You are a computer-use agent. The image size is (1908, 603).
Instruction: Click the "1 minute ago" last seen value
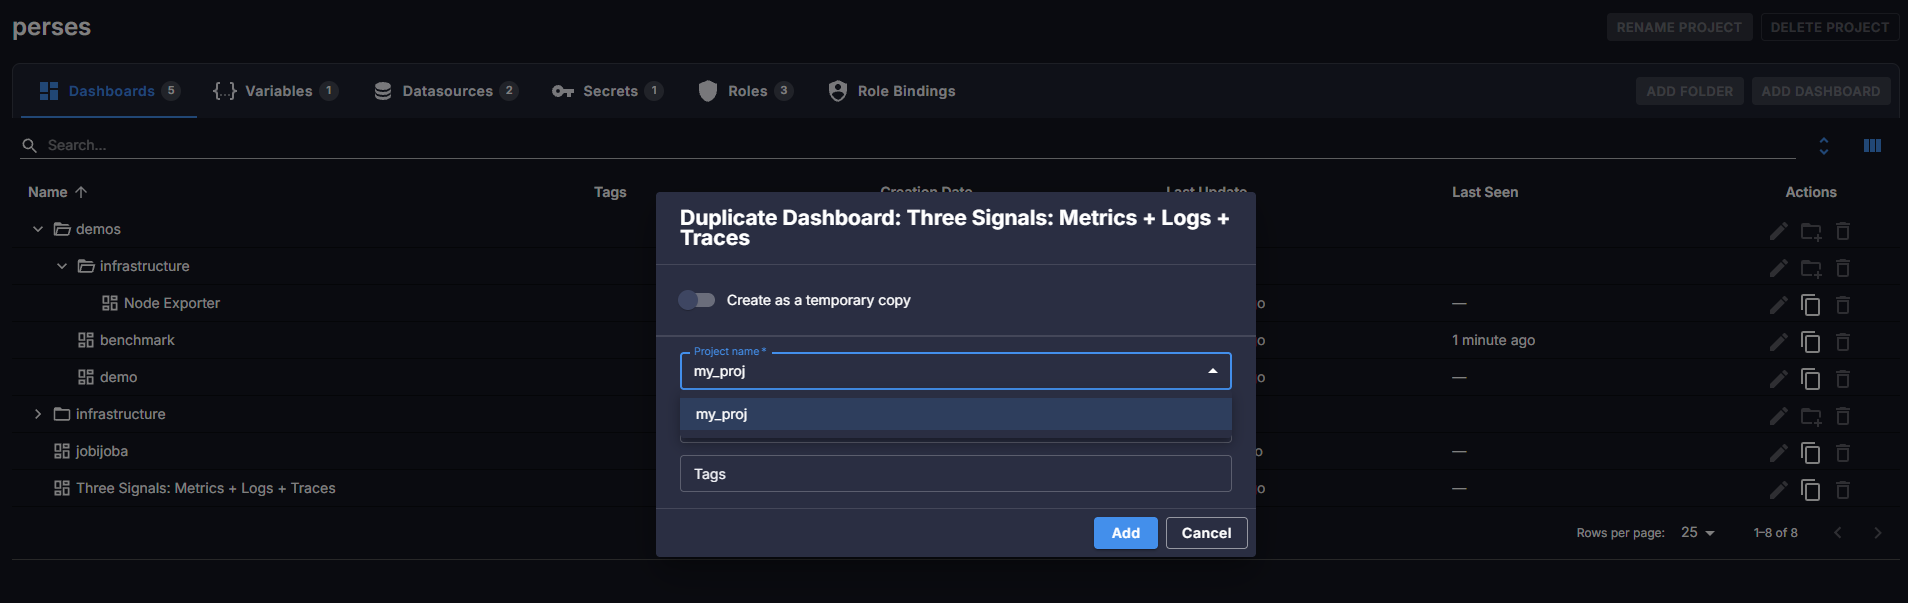[1493, 340]
